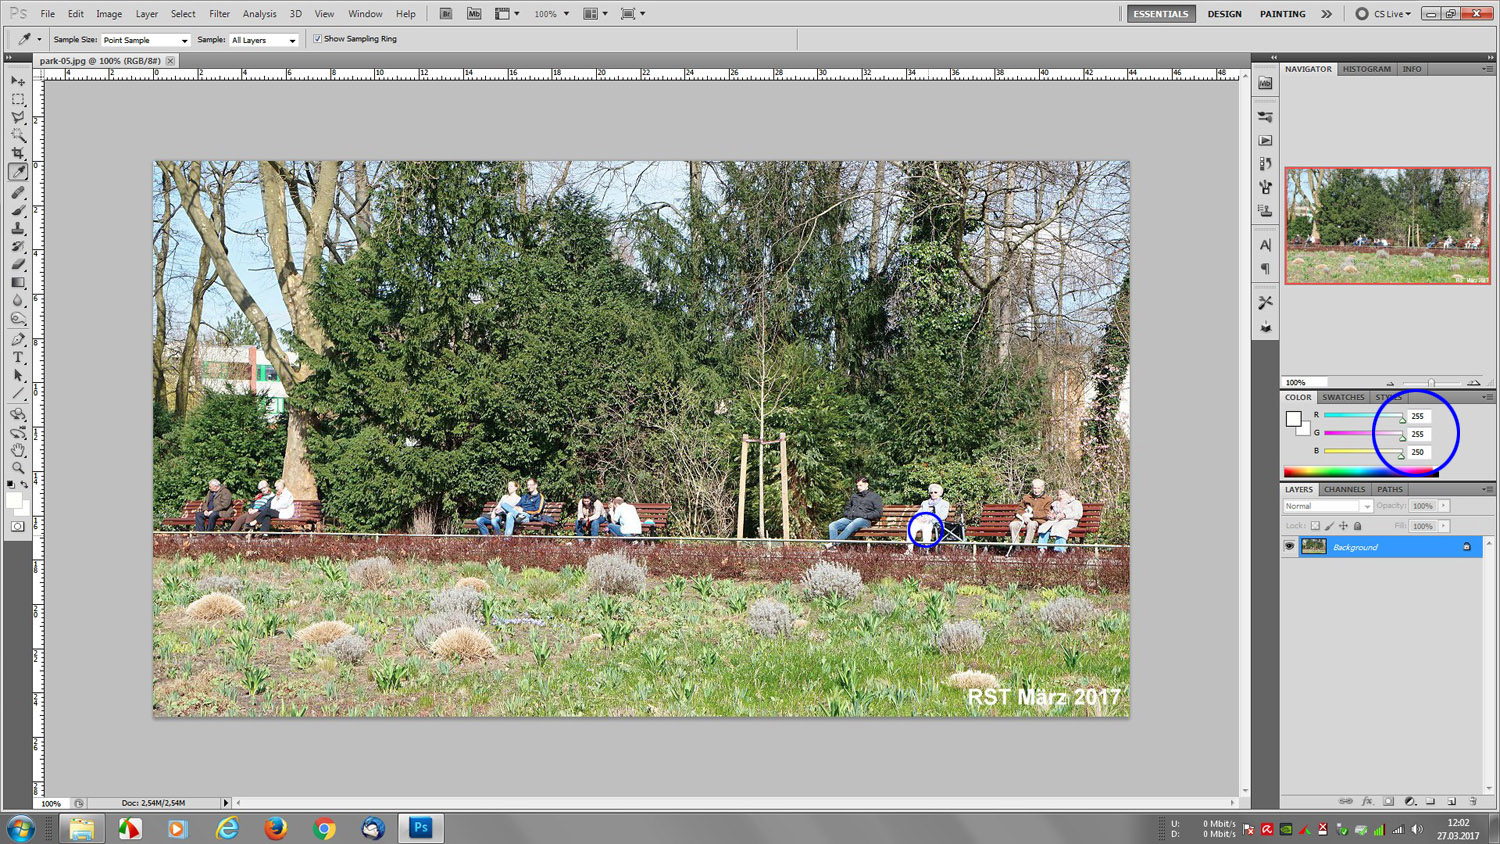Open the Normal blend mode dropdown

point(1328,506)
